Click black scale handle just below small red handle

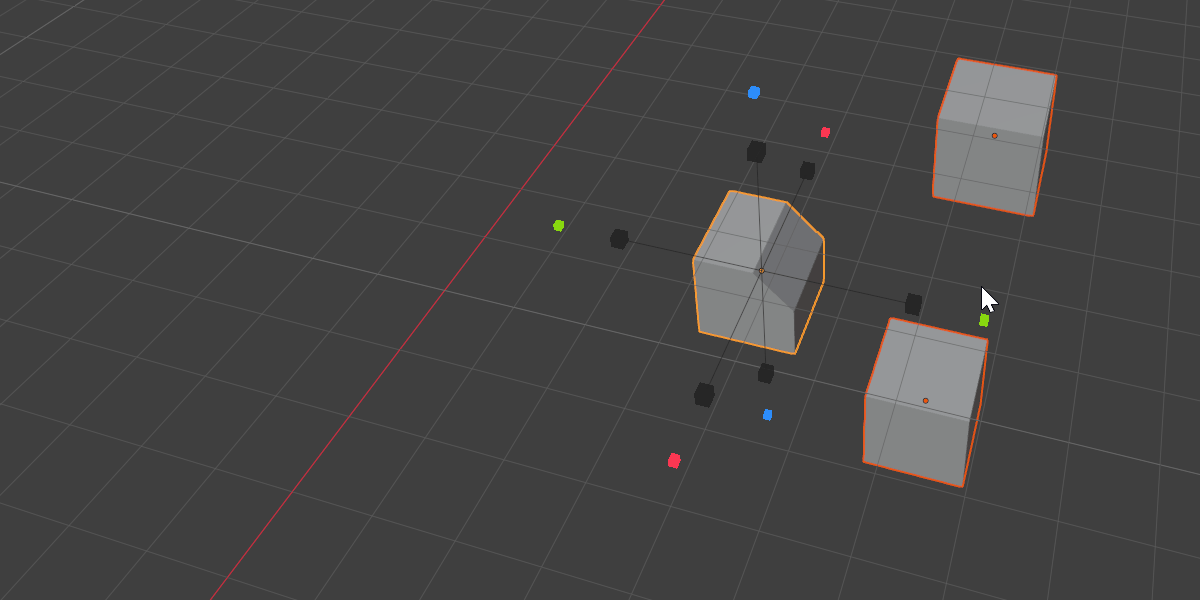pyautogui.click(x=807, y=171)
